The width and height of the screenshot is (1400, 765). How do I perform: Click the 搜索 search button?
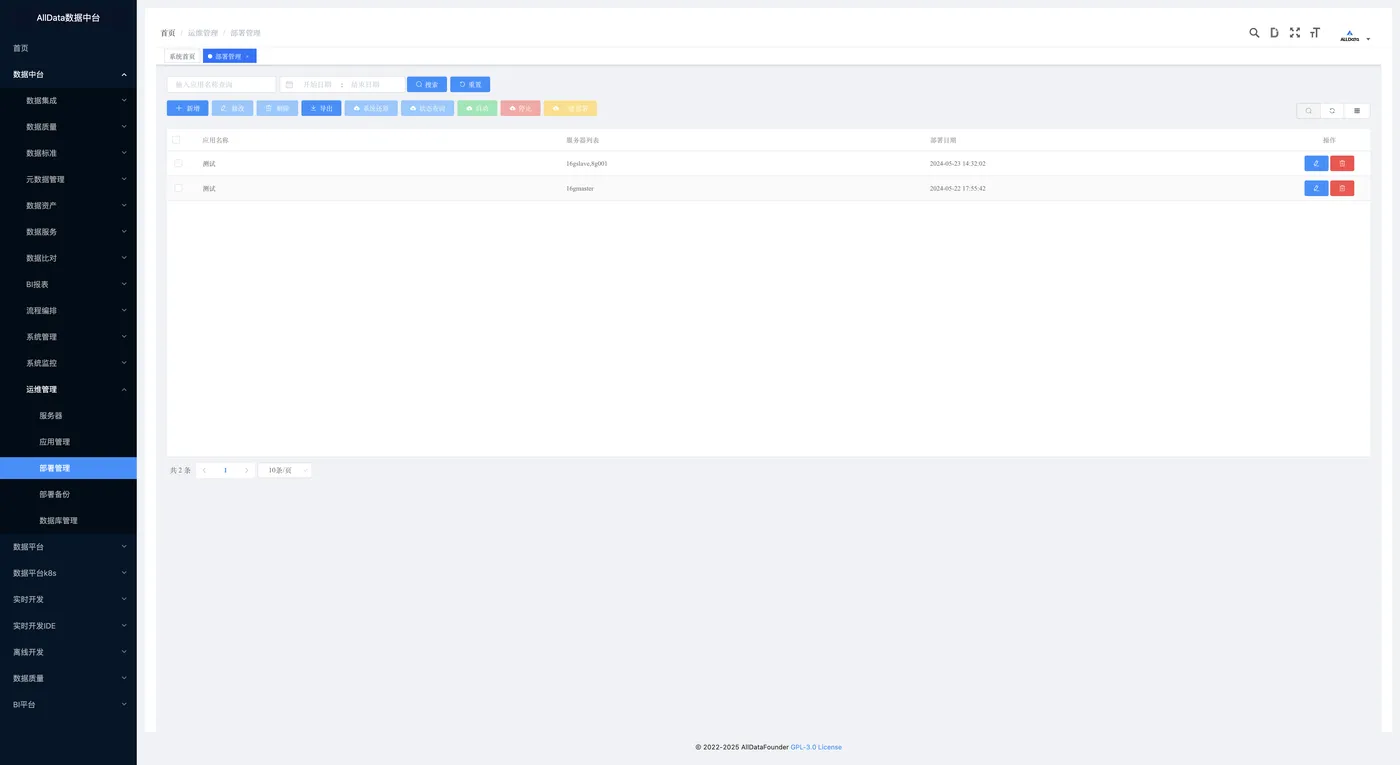click(x=427, y=85)
